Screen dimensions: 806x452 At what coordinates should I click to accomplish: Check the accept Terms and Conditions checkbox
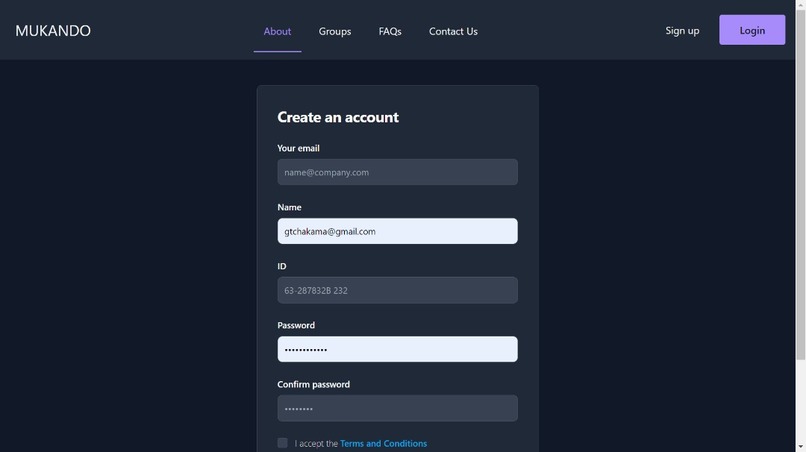[x=283, y=443]
